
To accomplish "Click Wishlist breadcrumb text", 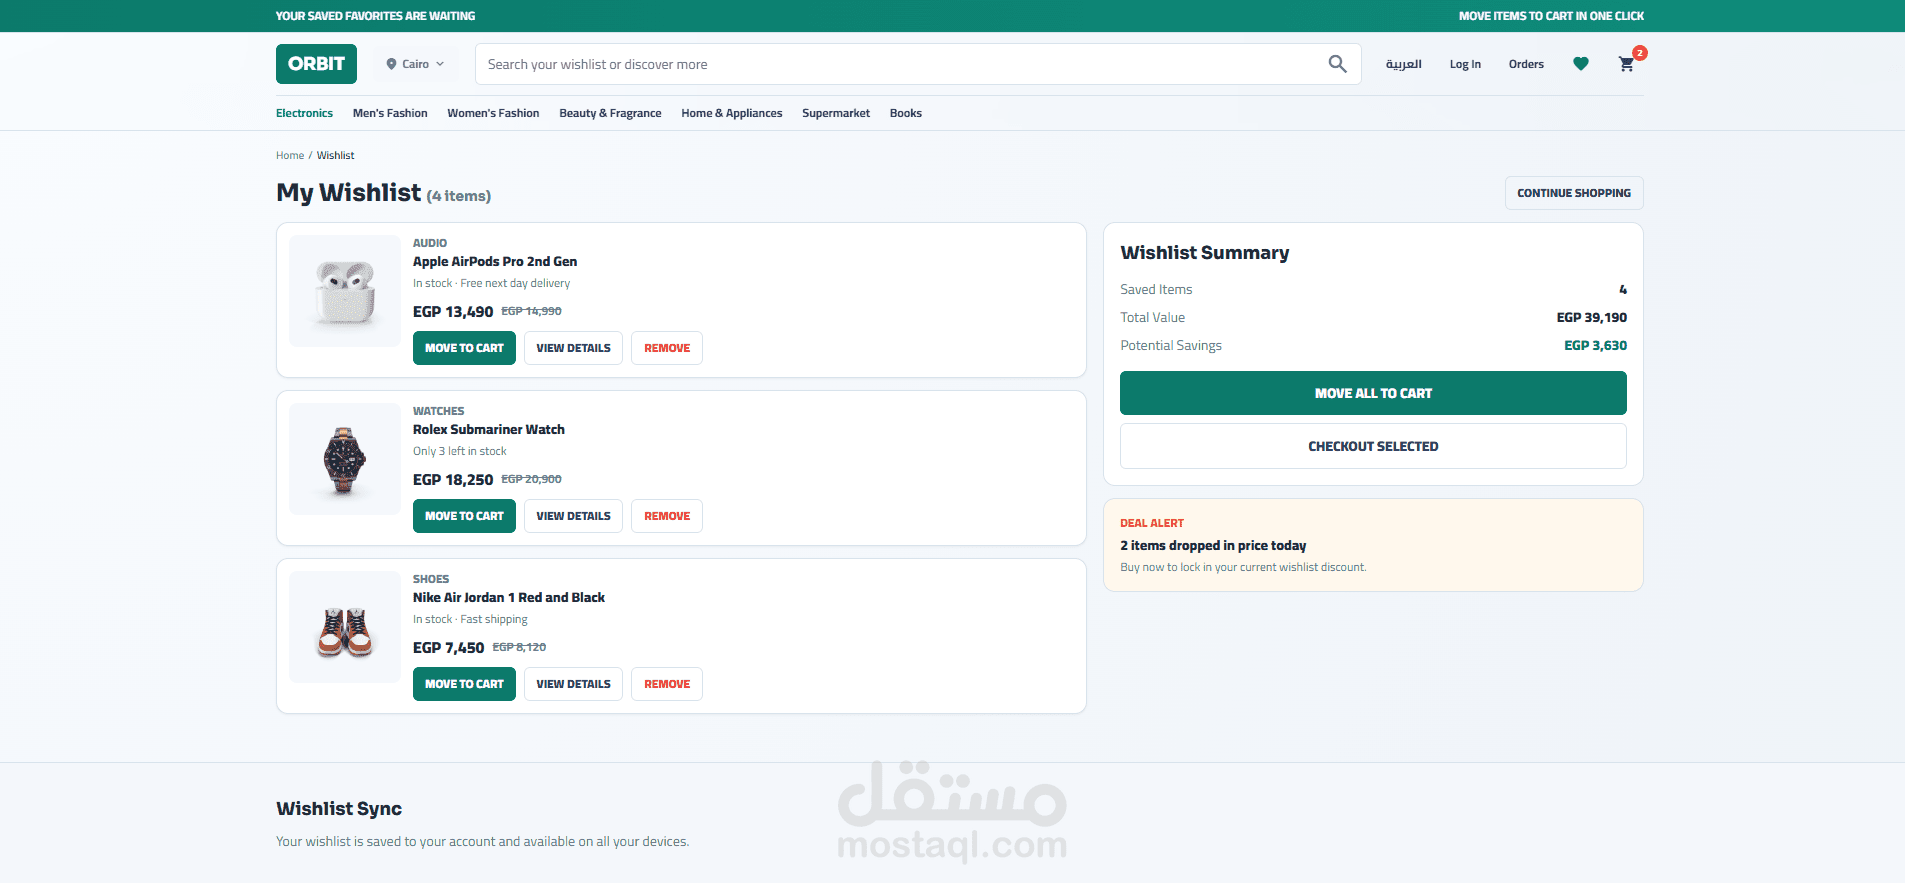I will tap(336, 155).
